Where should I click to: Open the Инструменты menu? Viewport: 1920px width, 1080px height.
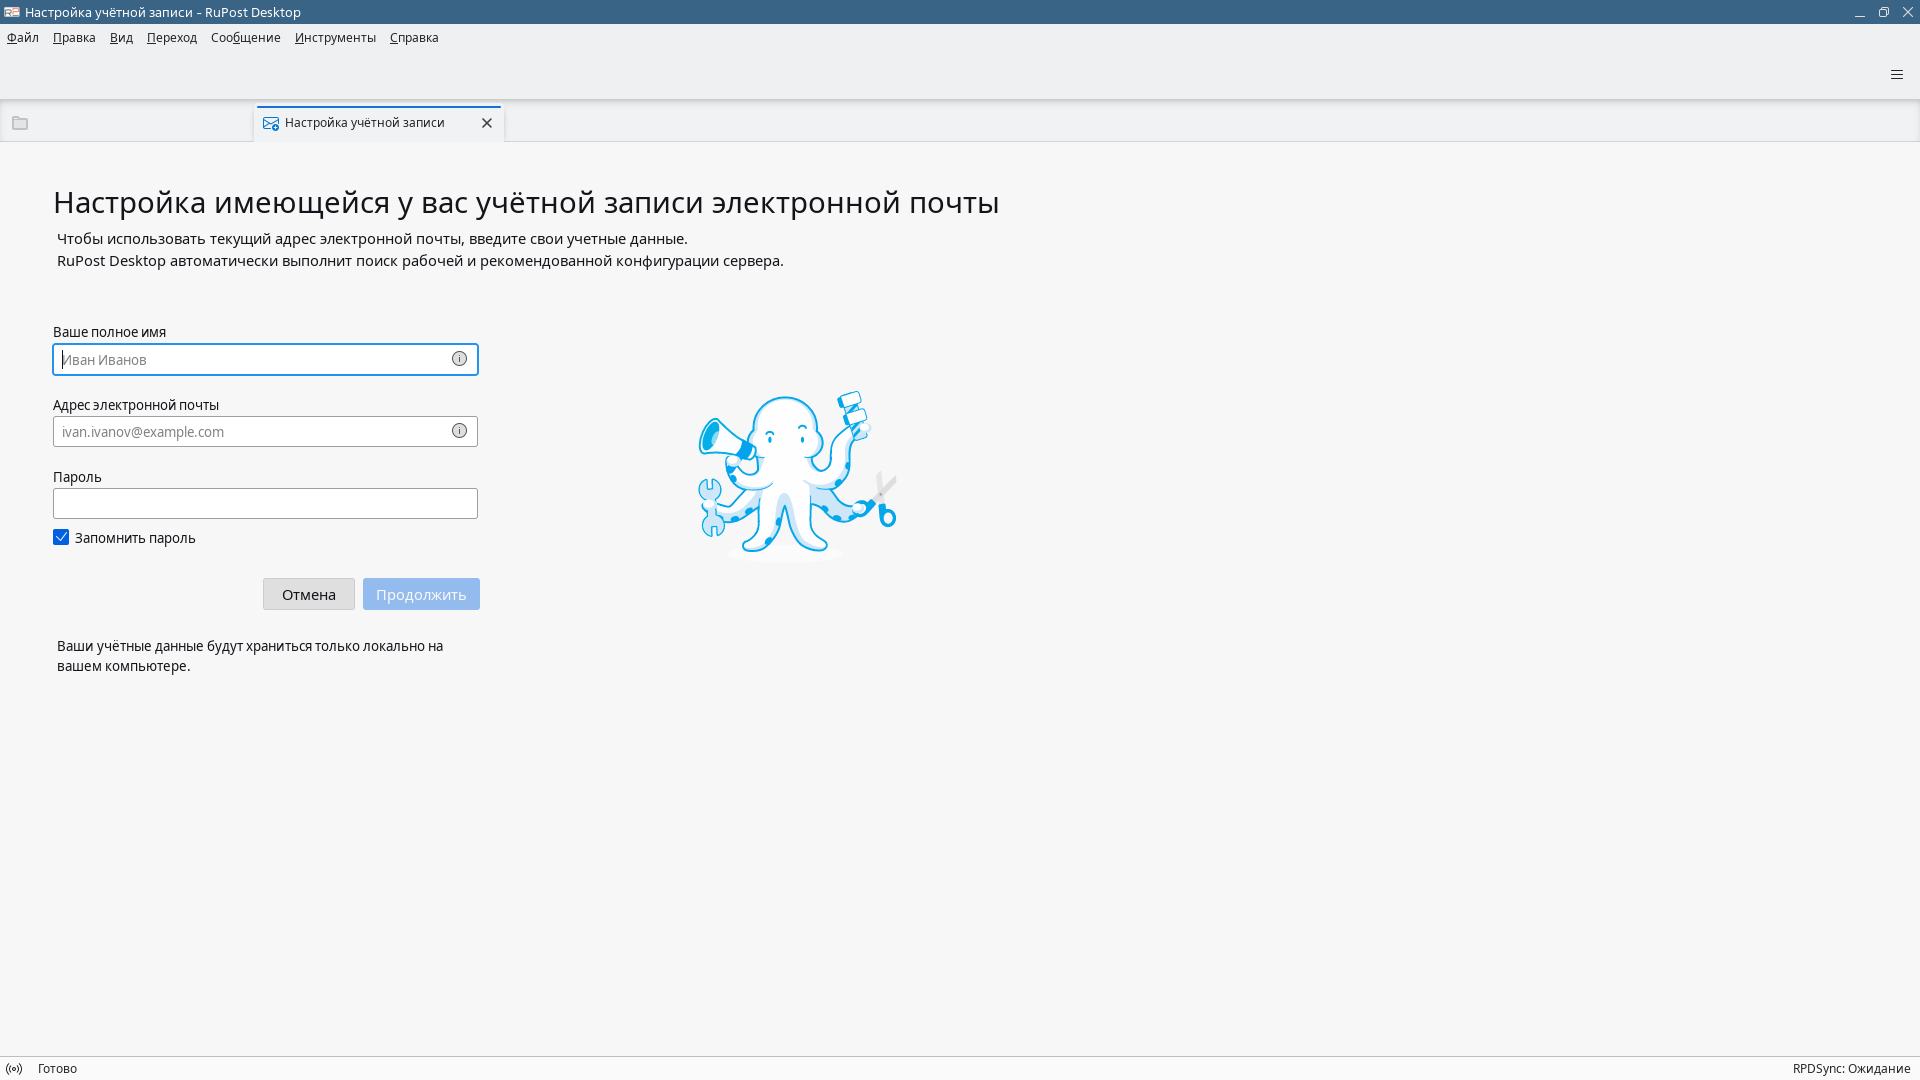pyautogui.click(x=335, y=38)
